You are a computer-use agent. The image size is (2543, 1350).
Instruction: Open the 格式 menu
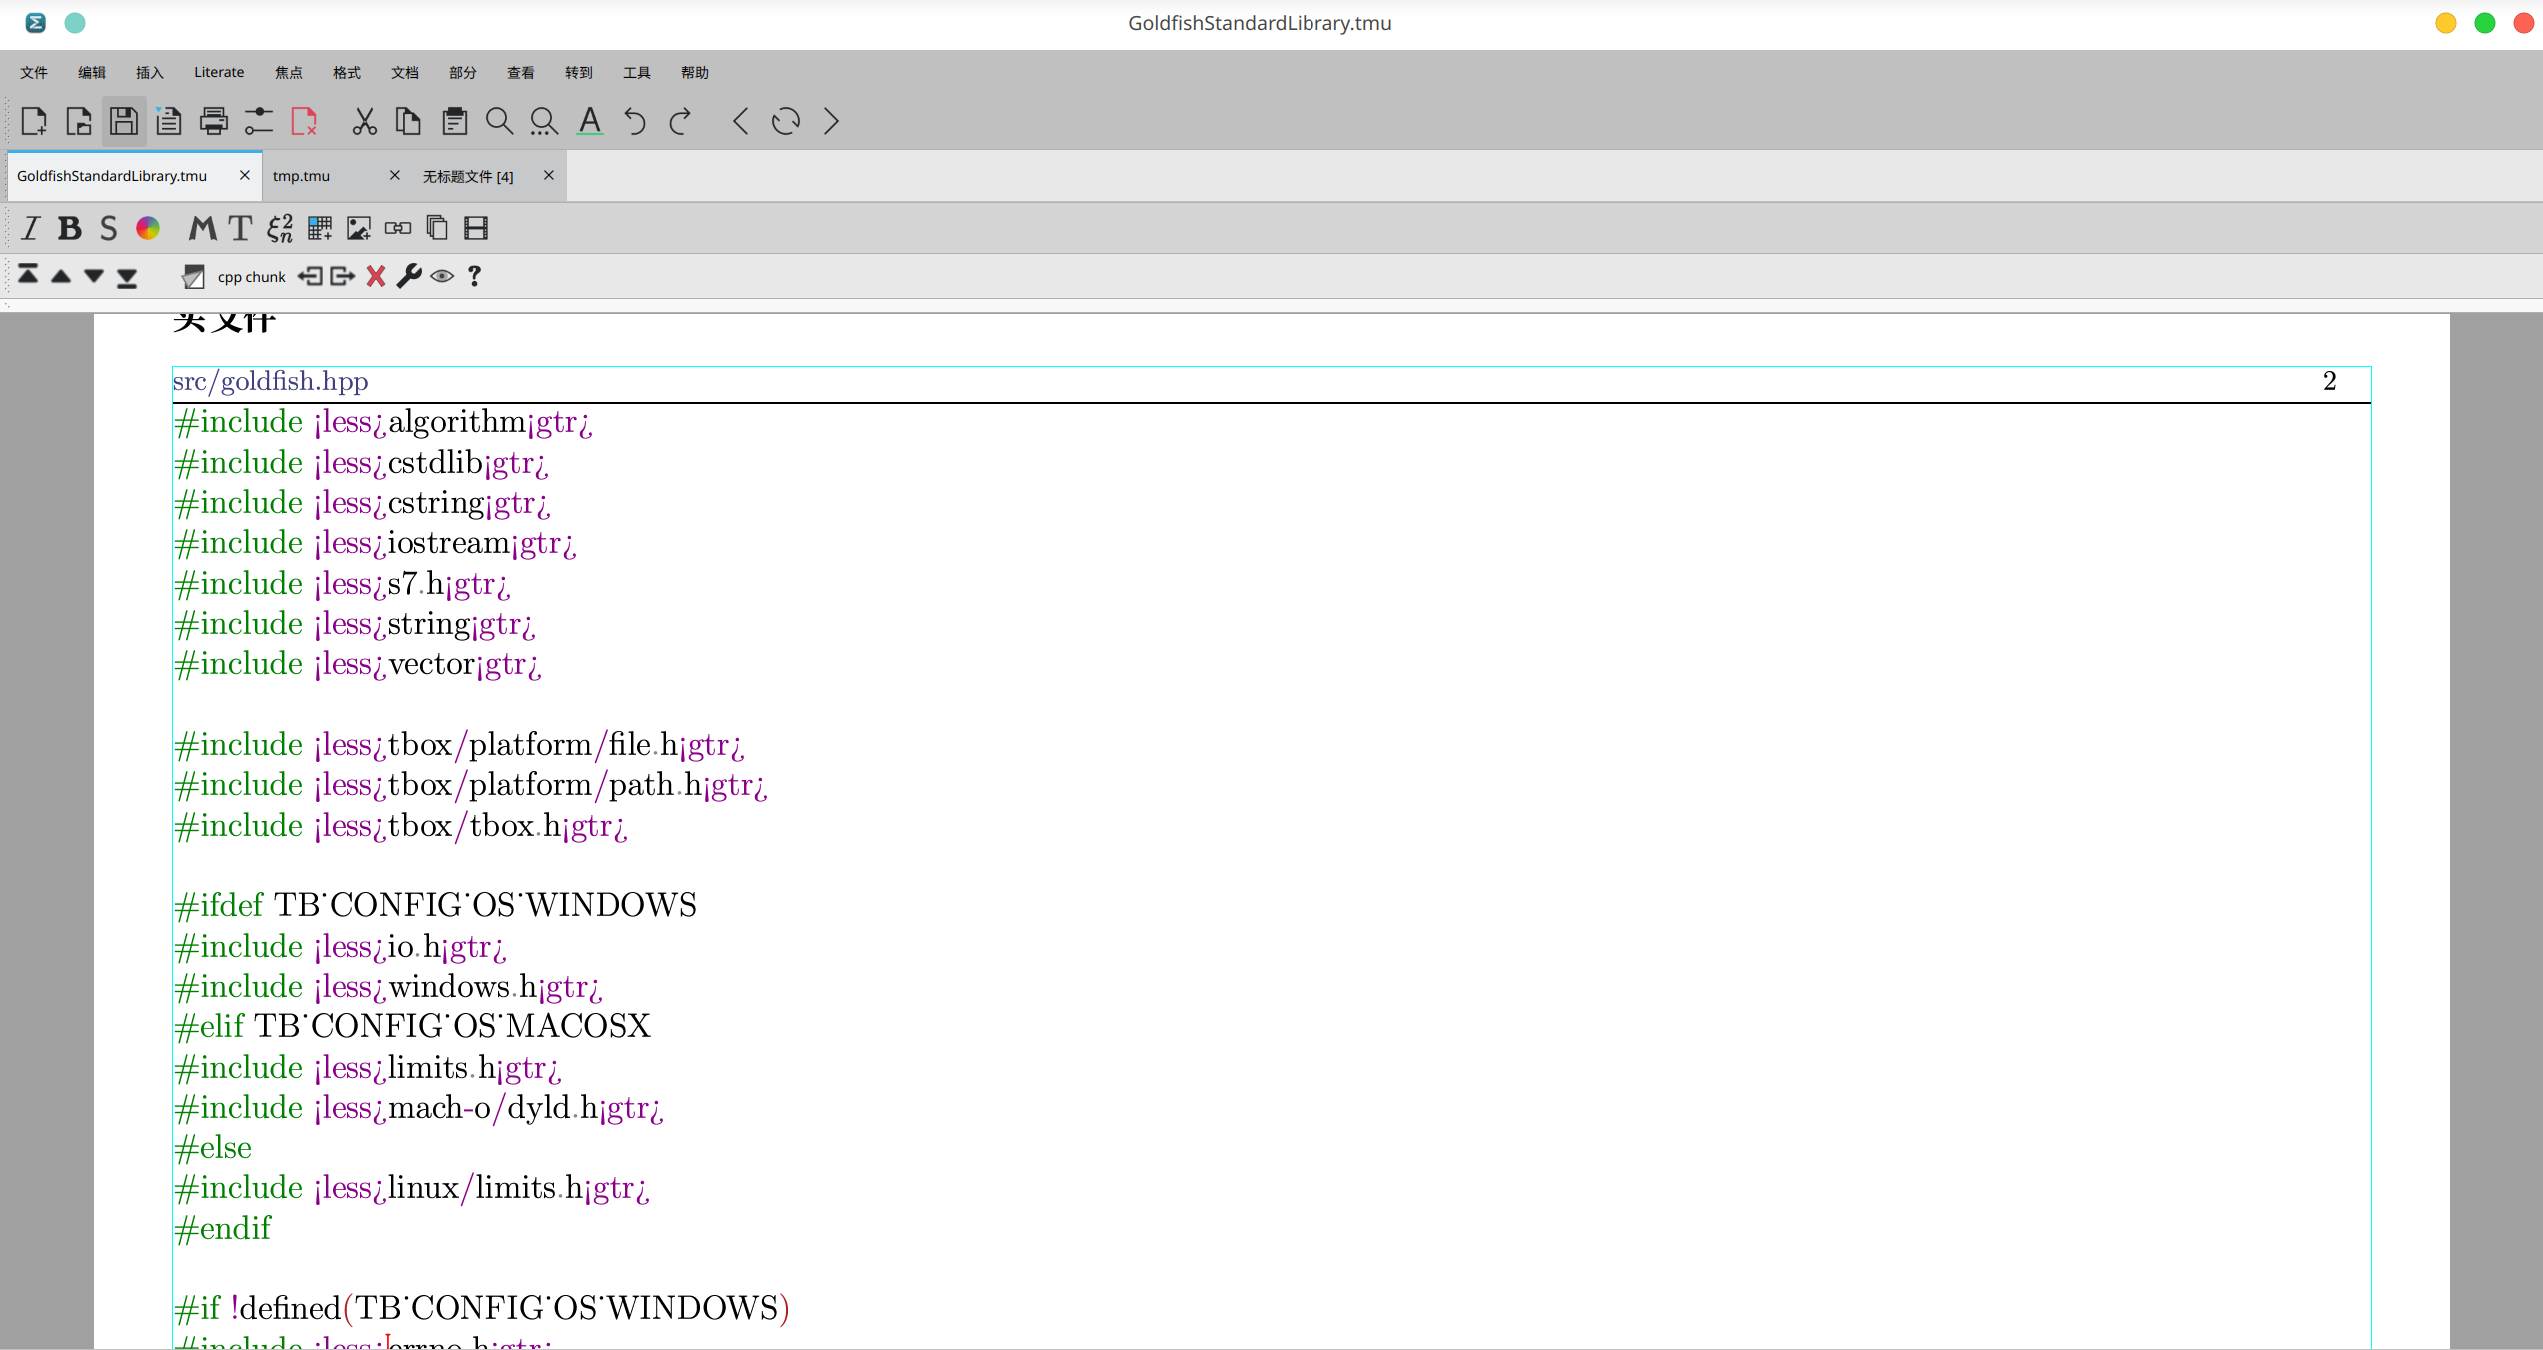point(347,72)
